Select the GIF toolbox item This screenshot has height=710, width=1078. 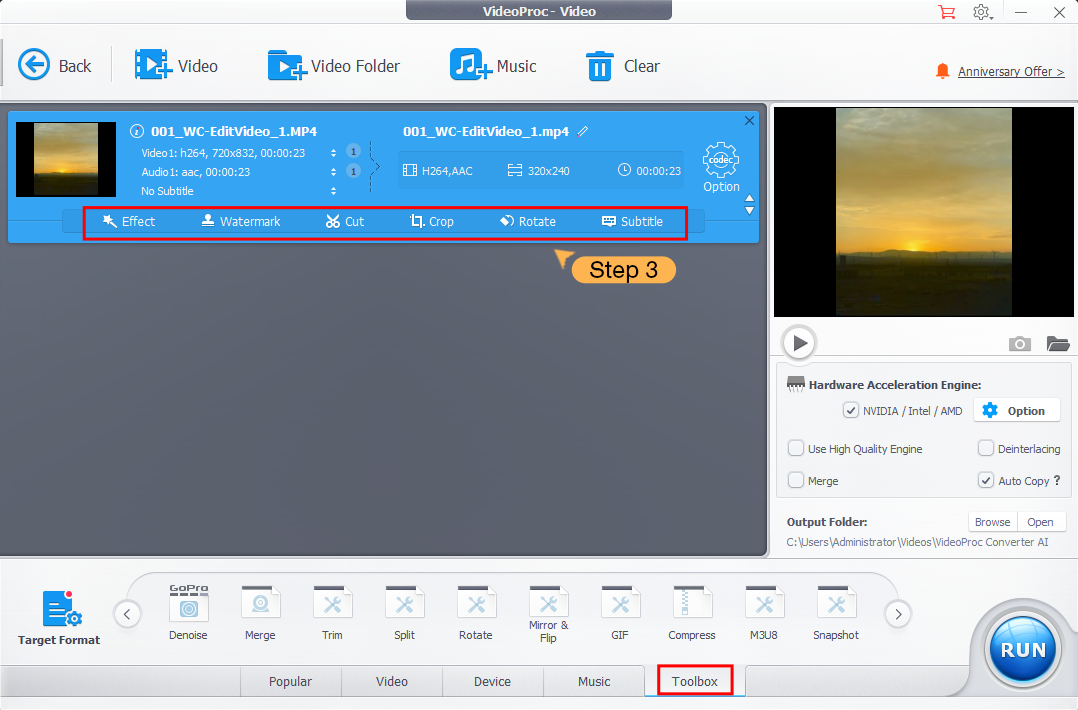(x=620, y=613)
